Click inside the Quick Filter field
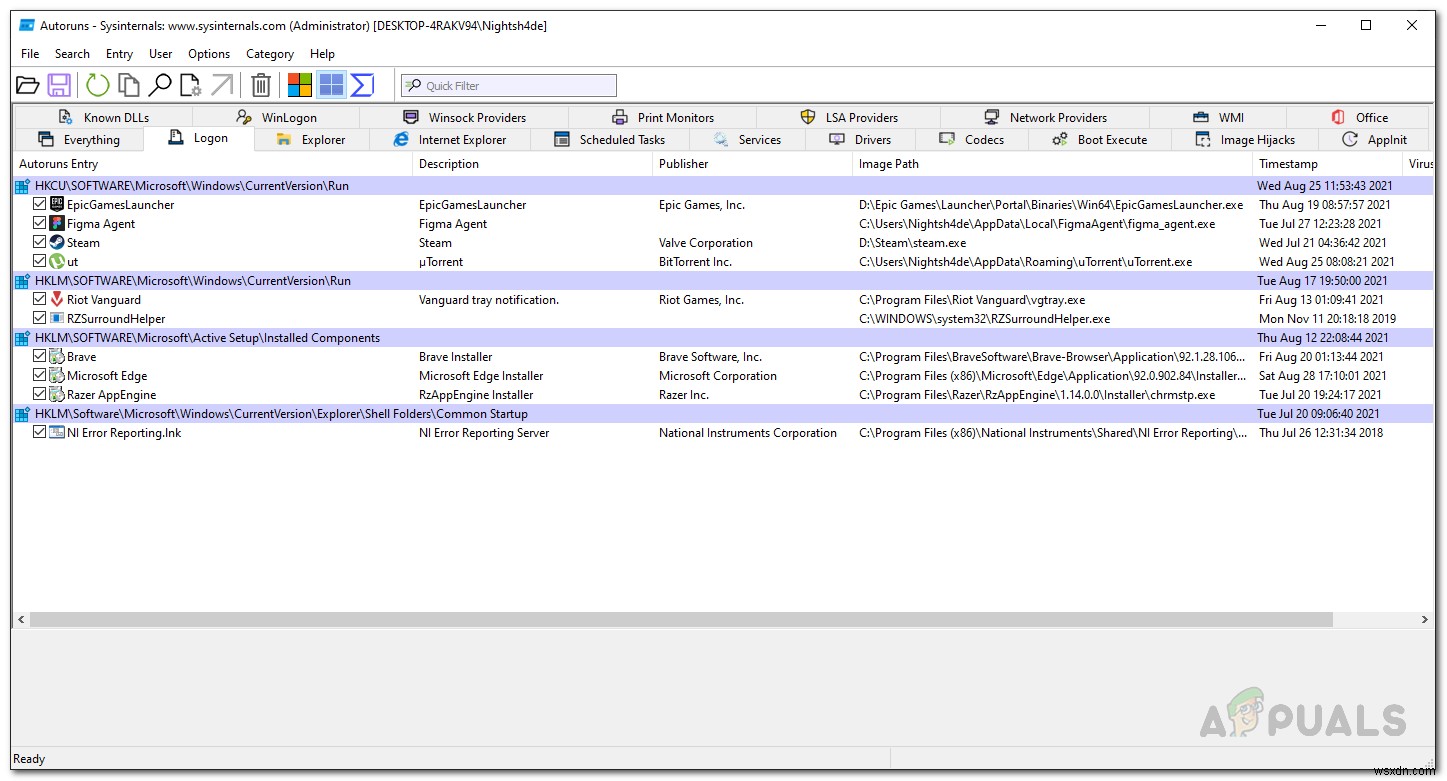The image size is (1447, 781). pos(517,86)
